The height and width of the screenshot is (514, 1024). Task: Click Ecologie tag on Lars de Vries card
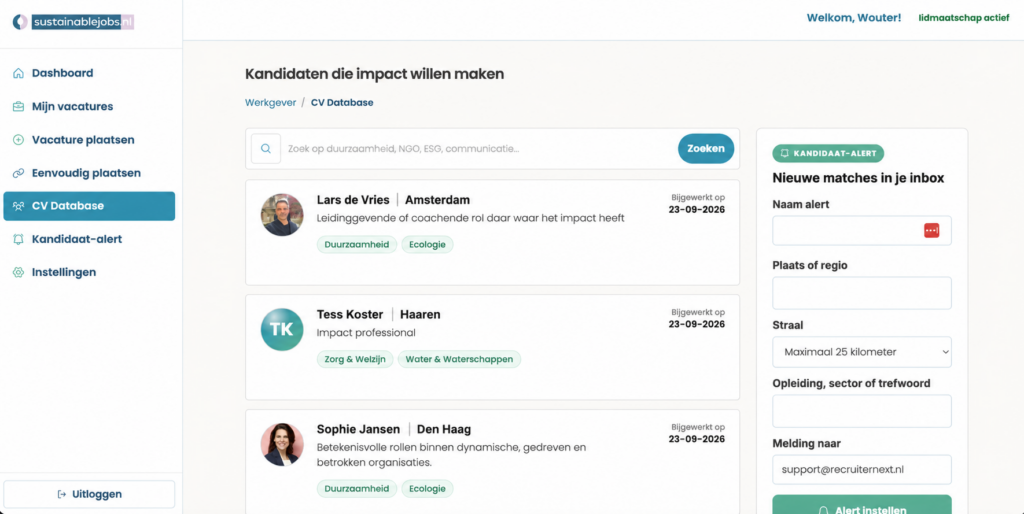coord(427,245)
